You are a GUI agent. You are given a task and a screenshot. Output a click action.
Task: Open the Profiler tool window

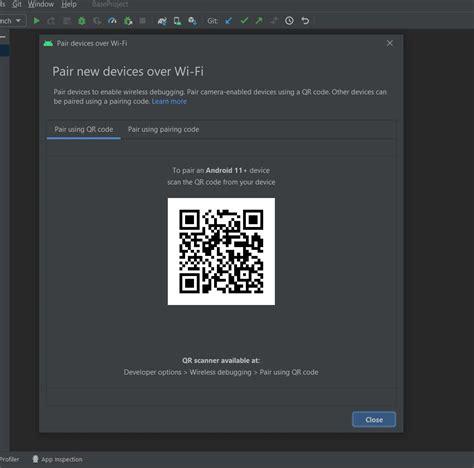[x=9, y=459]
